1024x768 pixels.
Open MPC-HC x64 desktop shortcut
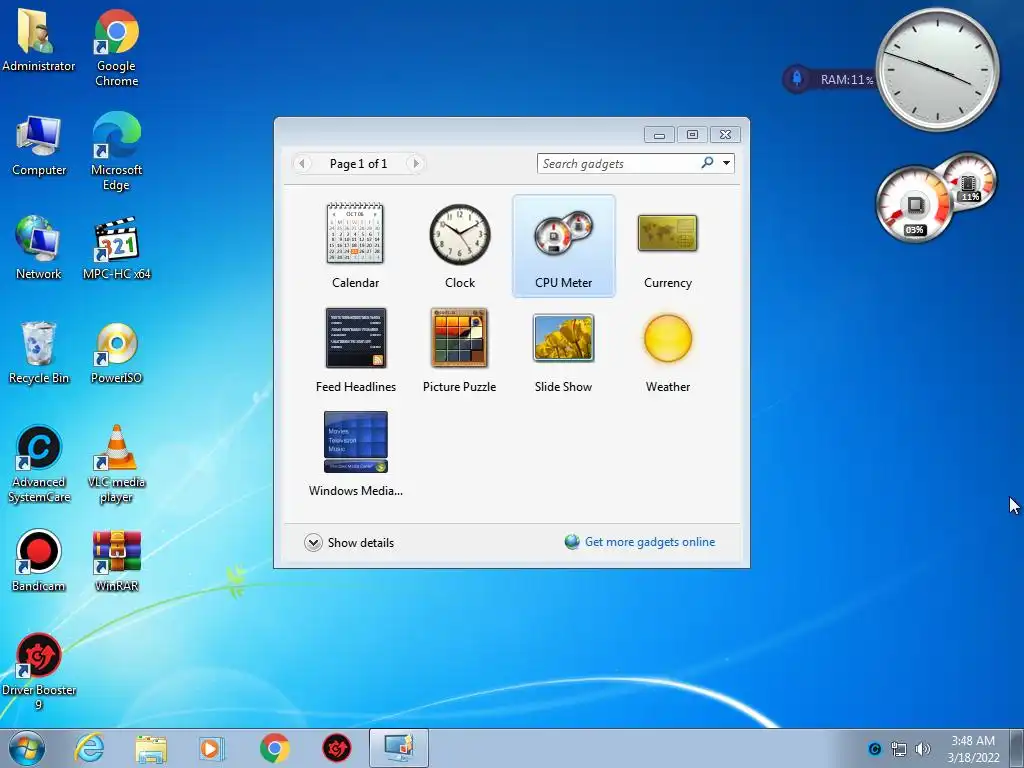(116, 248)
